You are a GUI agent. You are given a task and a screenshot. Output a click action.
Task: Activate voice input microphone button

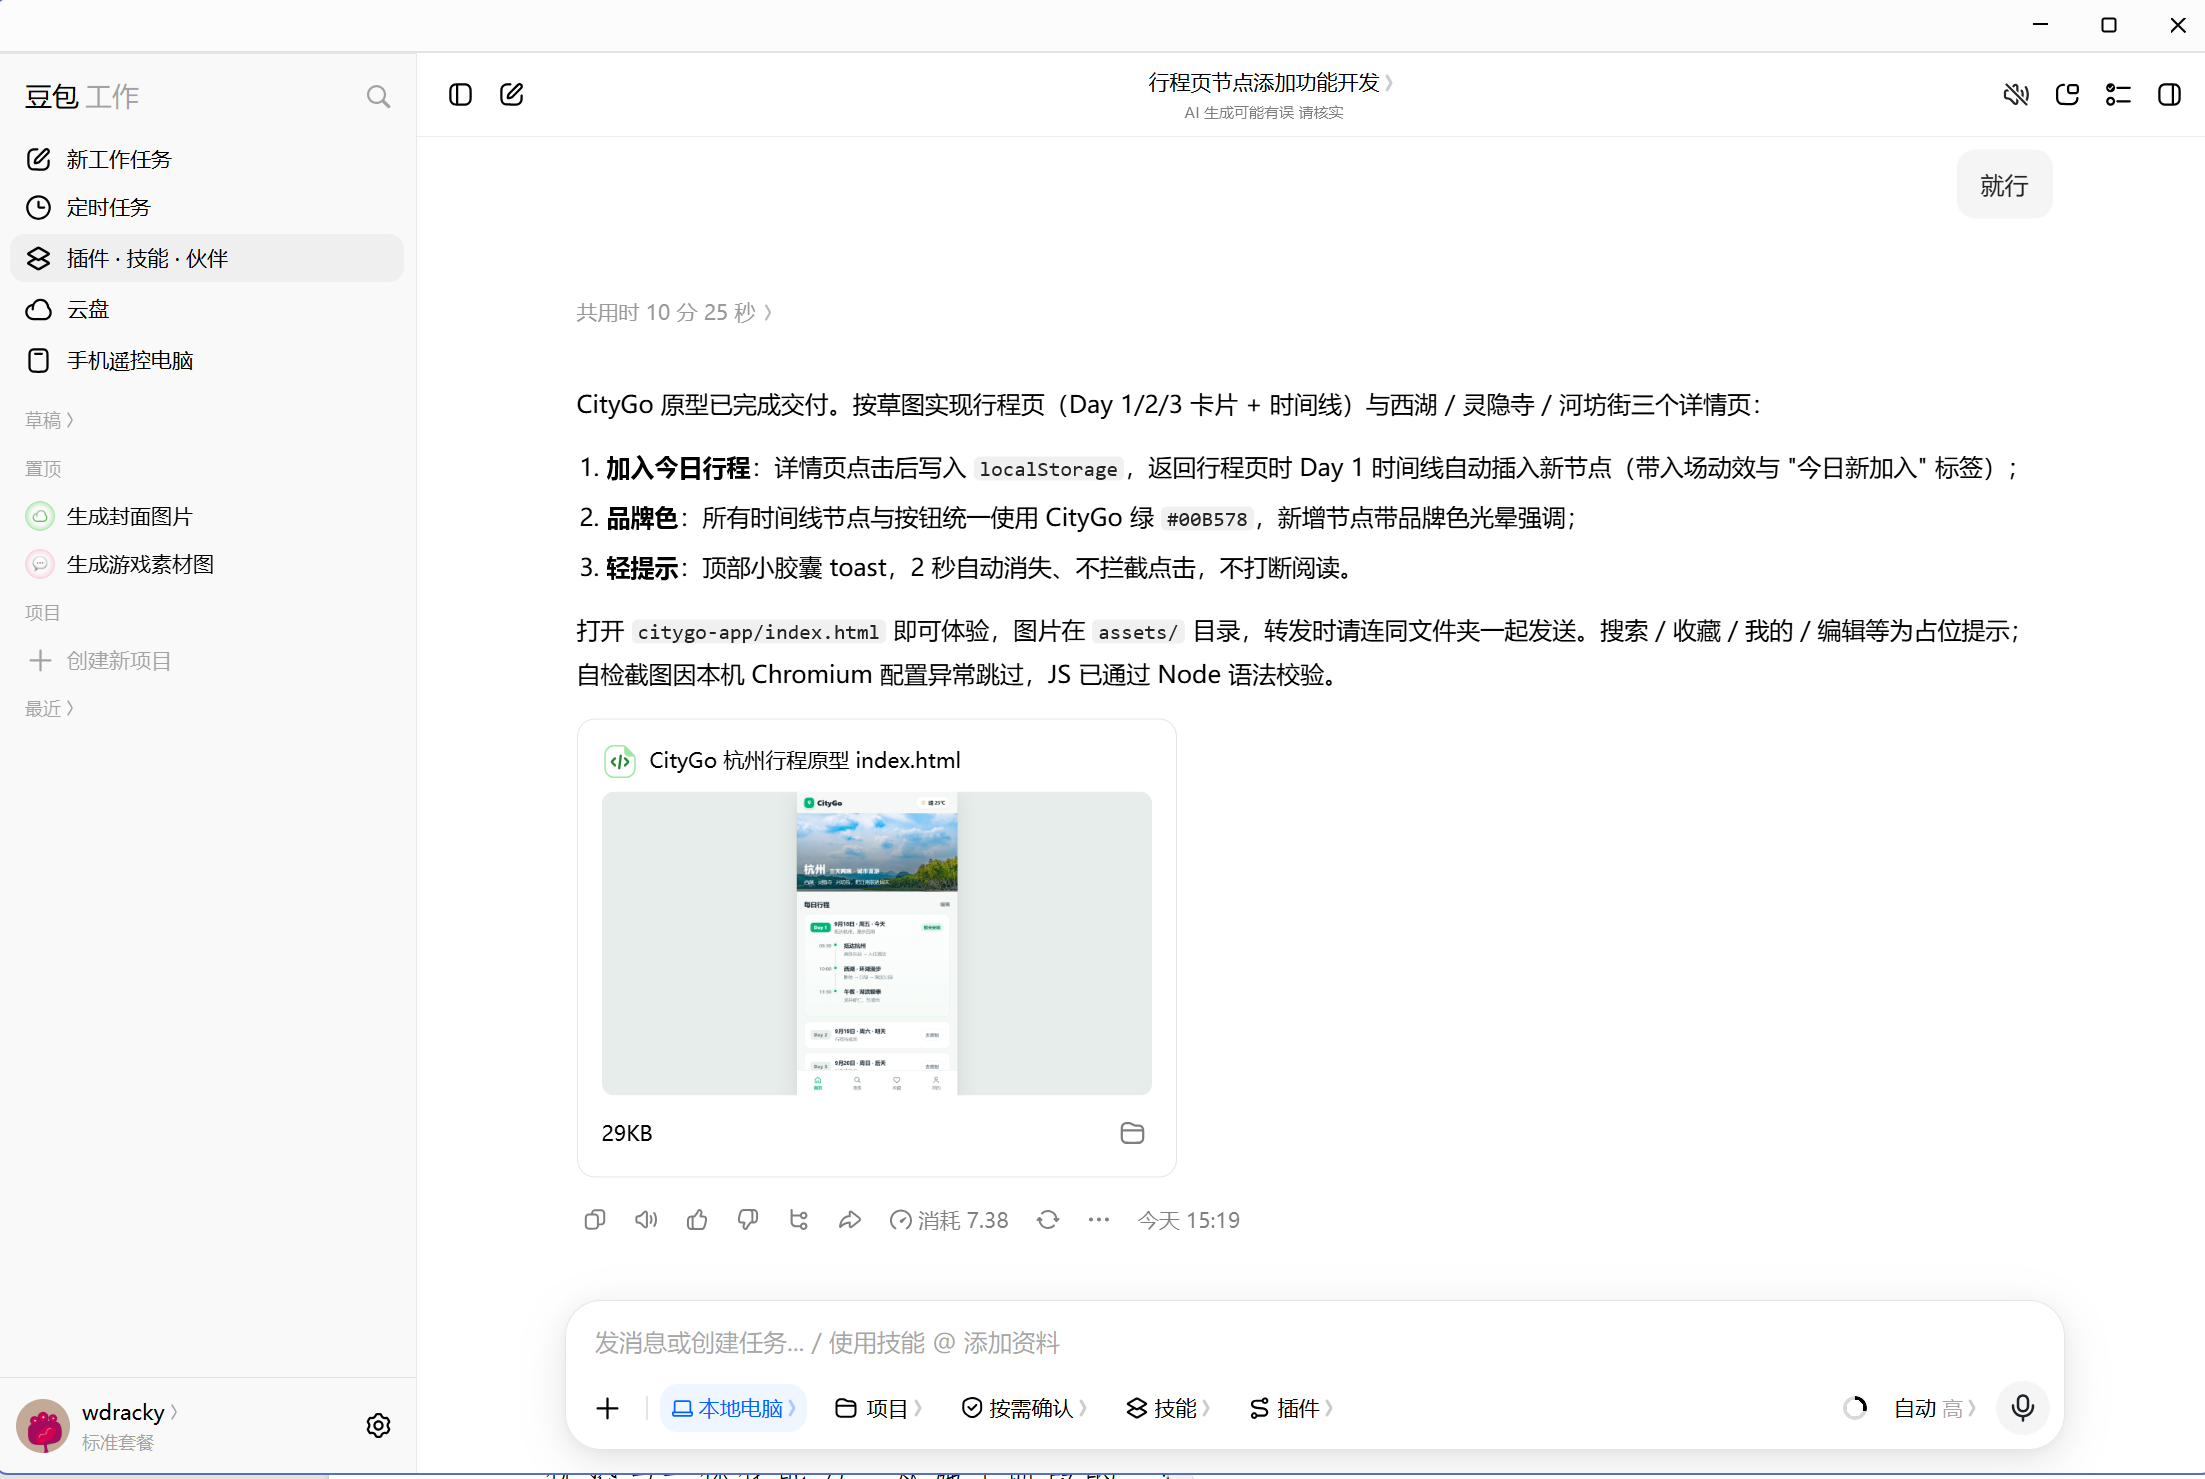click(x=2022, y=1408)
